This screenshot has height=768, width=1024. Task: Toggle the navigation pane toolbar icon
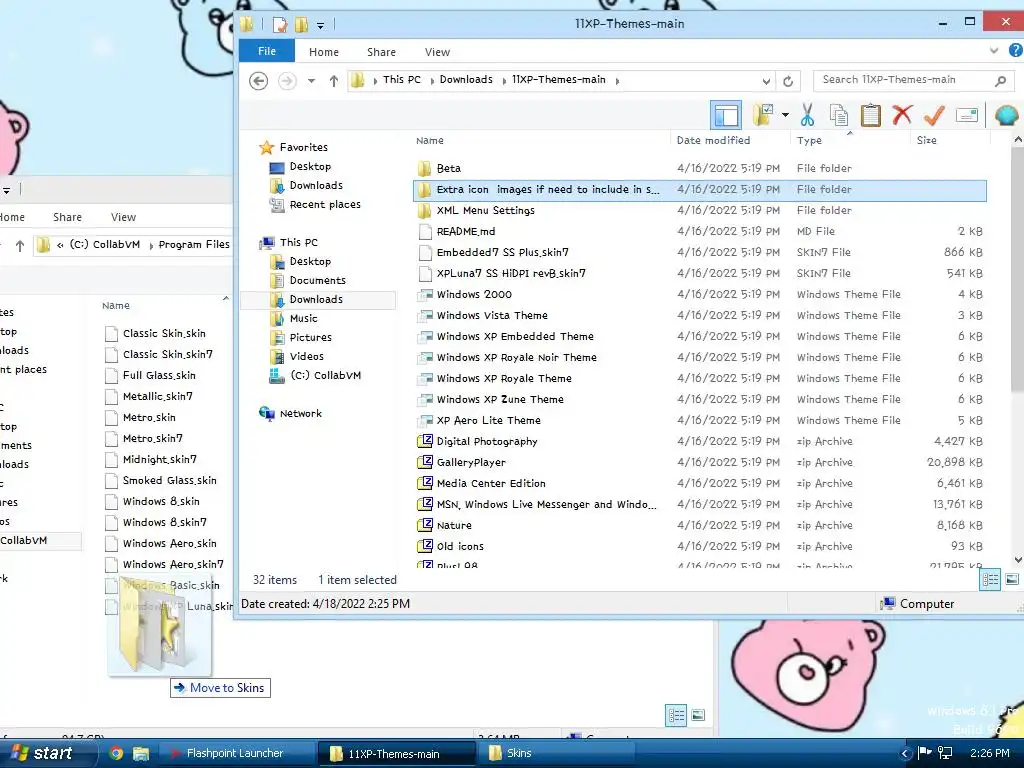coord(726,116)
